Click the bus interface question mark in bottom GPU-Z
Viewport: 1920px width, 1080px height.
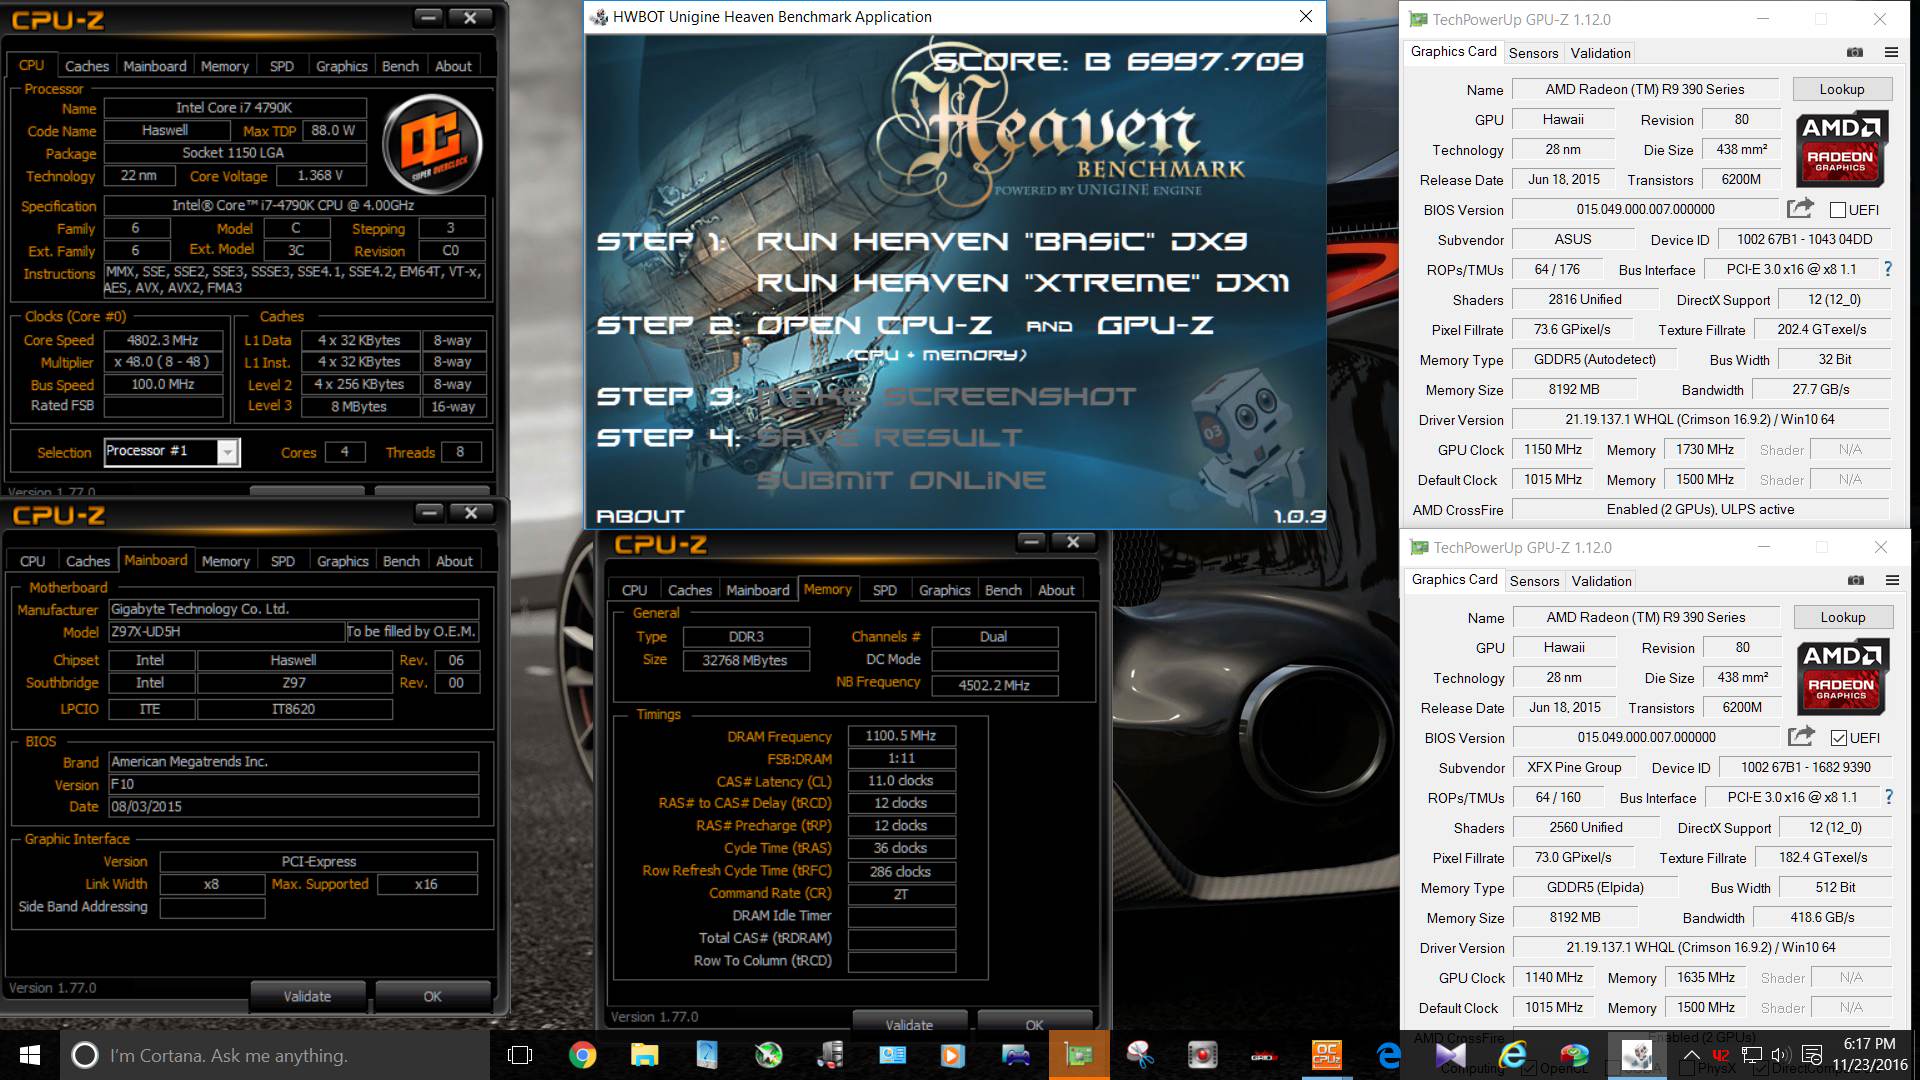1889,797
